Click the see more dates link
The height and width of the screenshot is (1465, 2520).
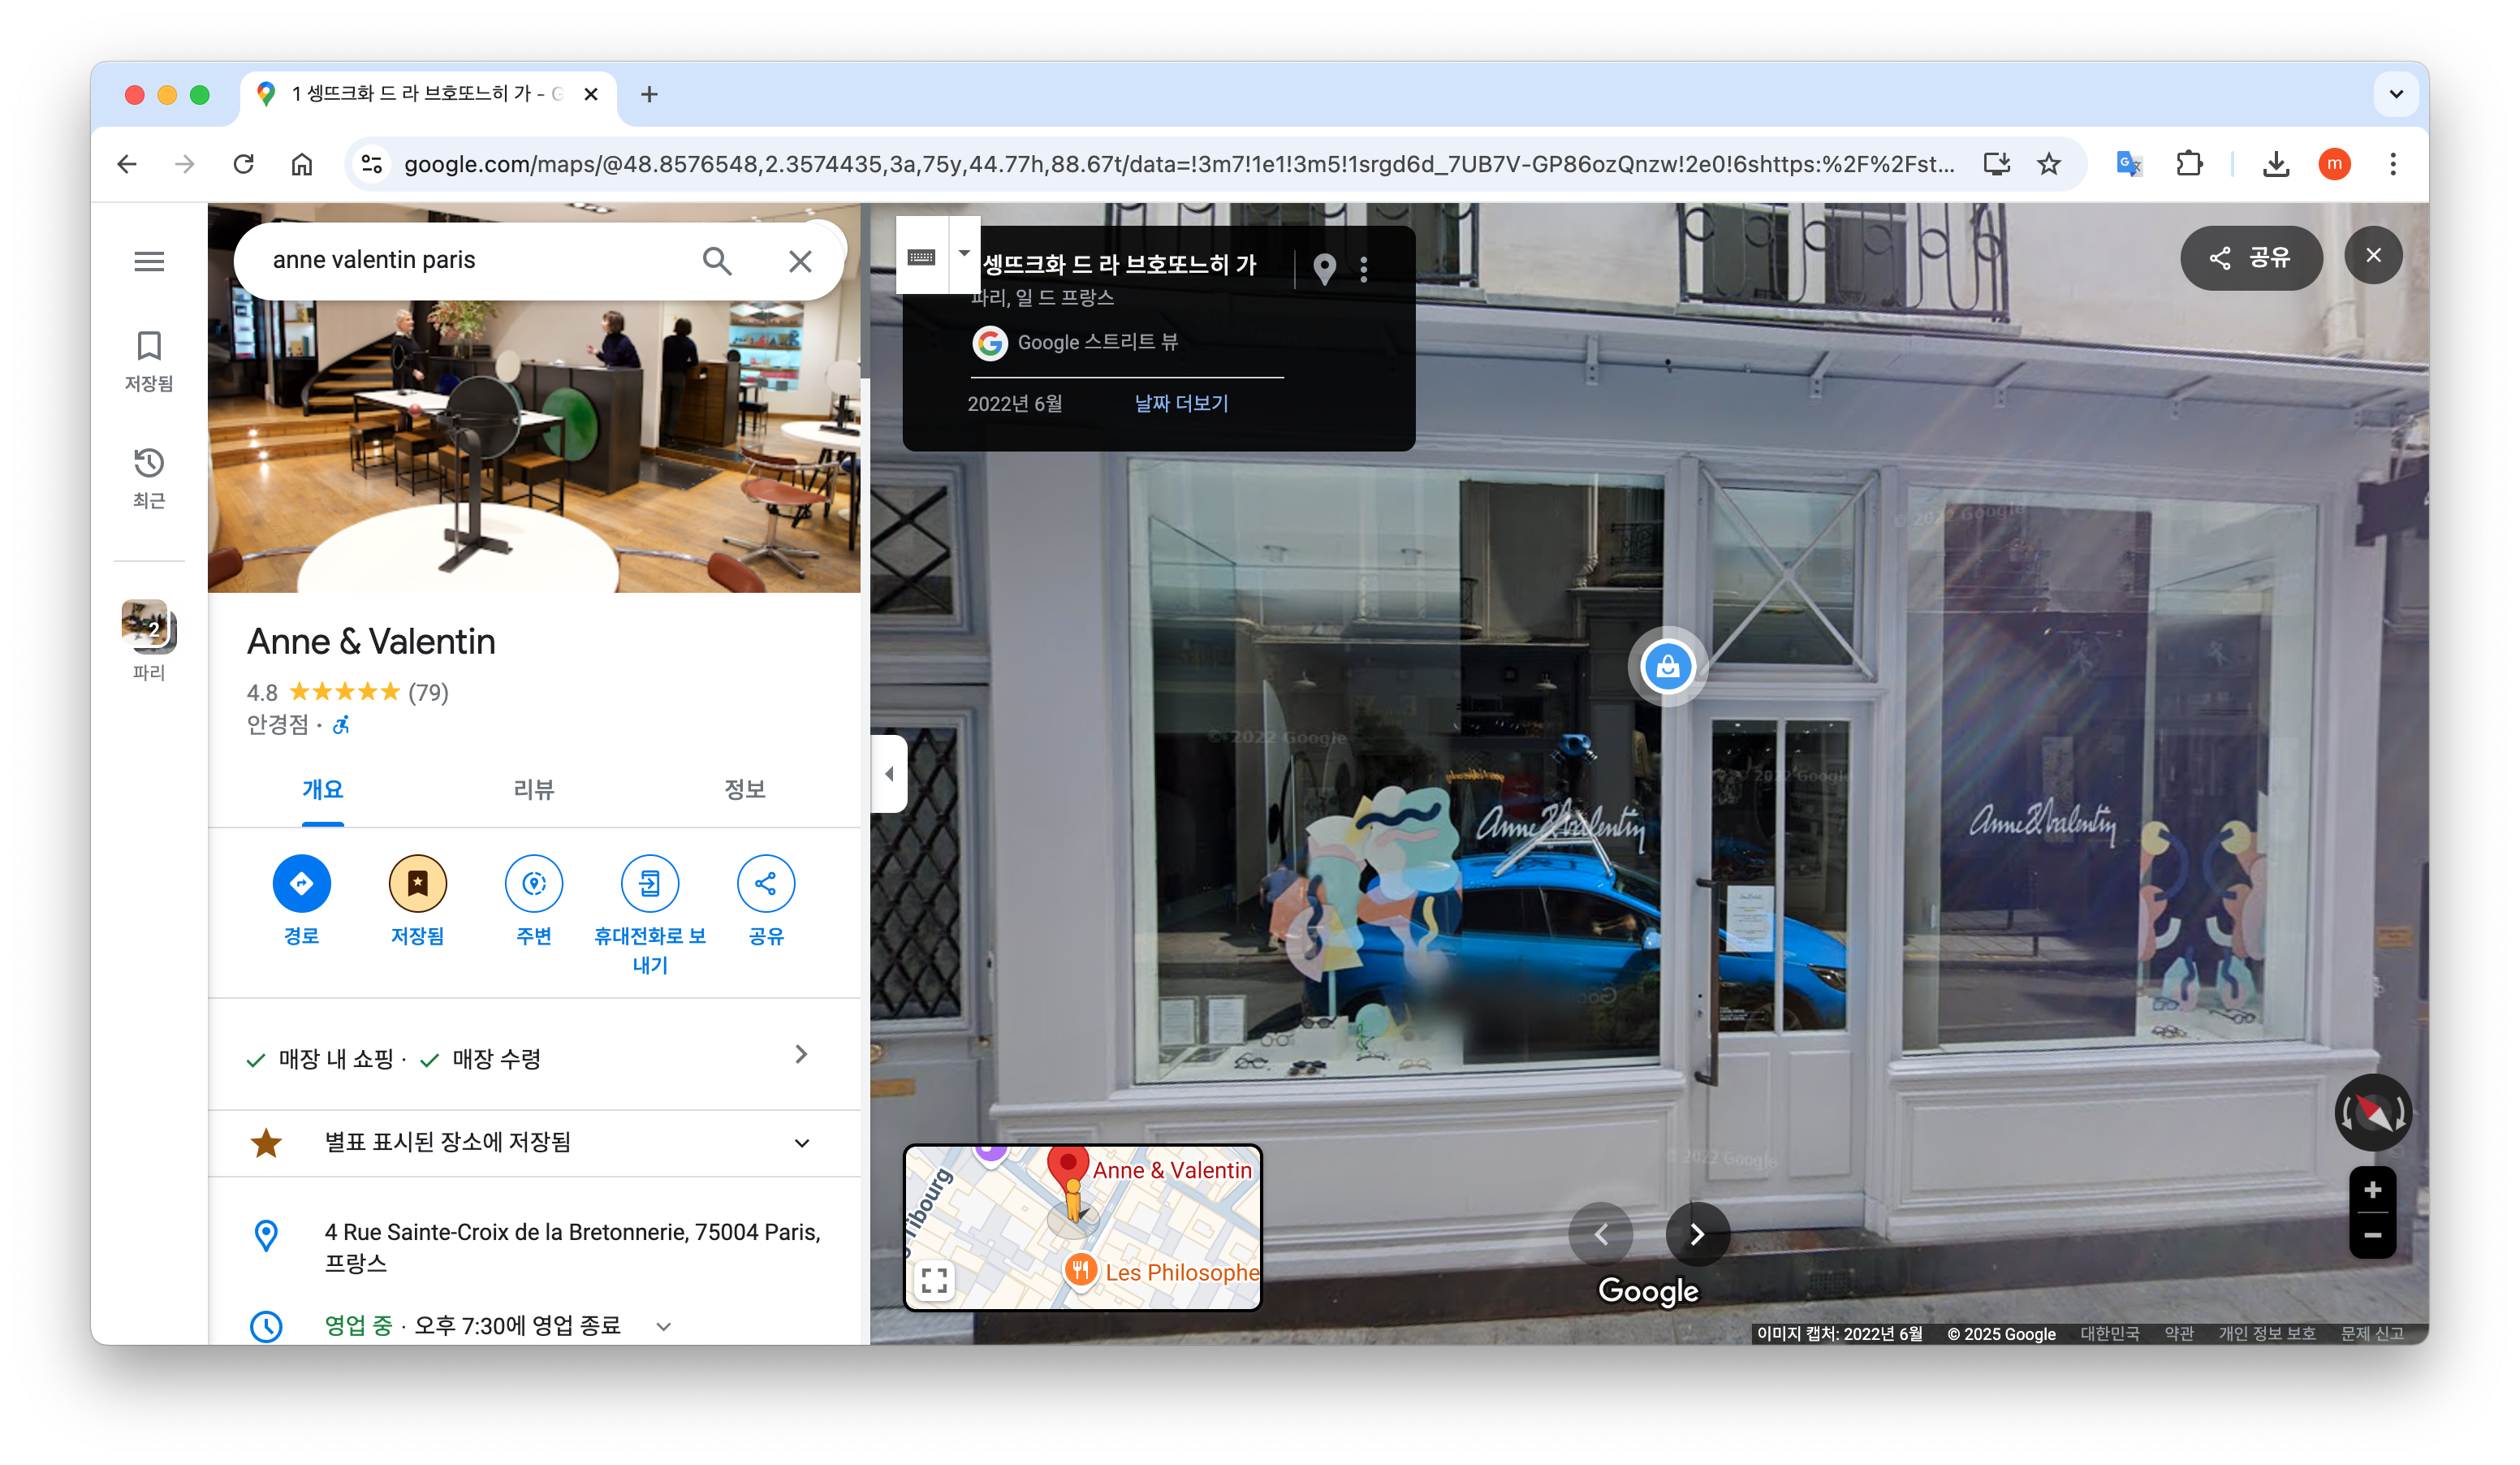point(1181,403)
